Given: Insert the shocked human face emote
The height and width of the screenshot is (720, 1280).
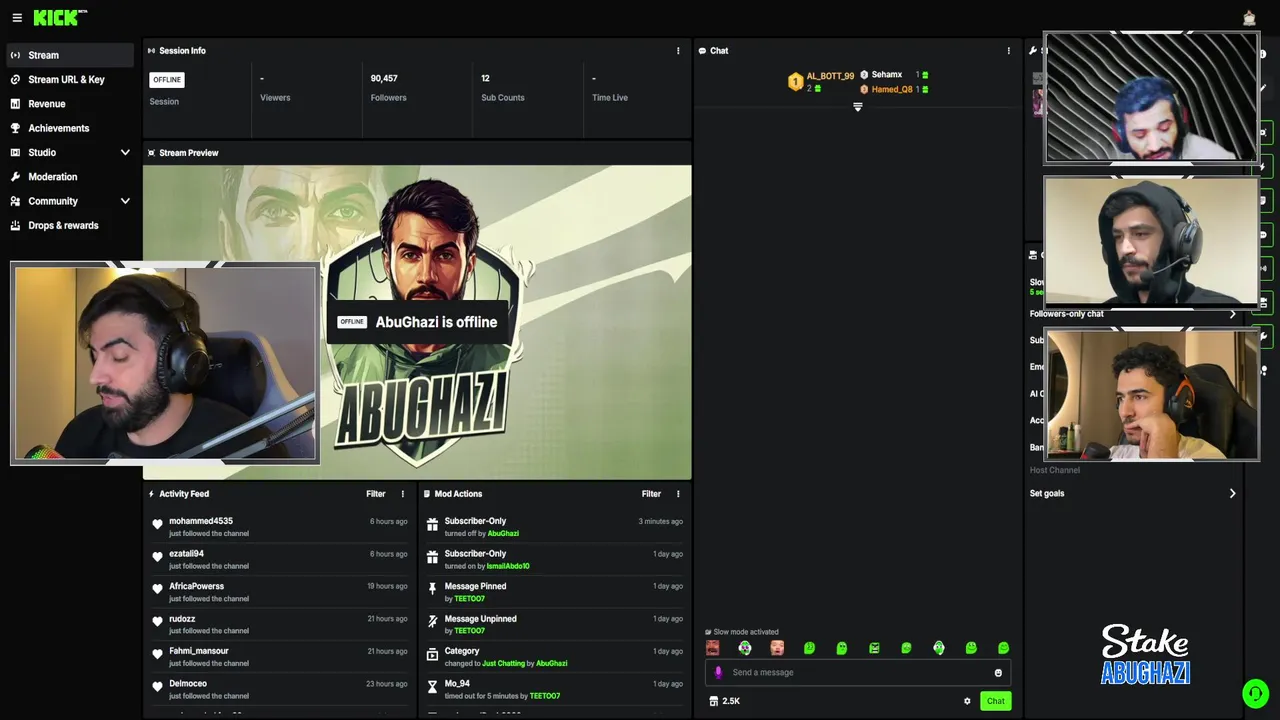Looking at the screenshot, I should click(x=777, y=648).
